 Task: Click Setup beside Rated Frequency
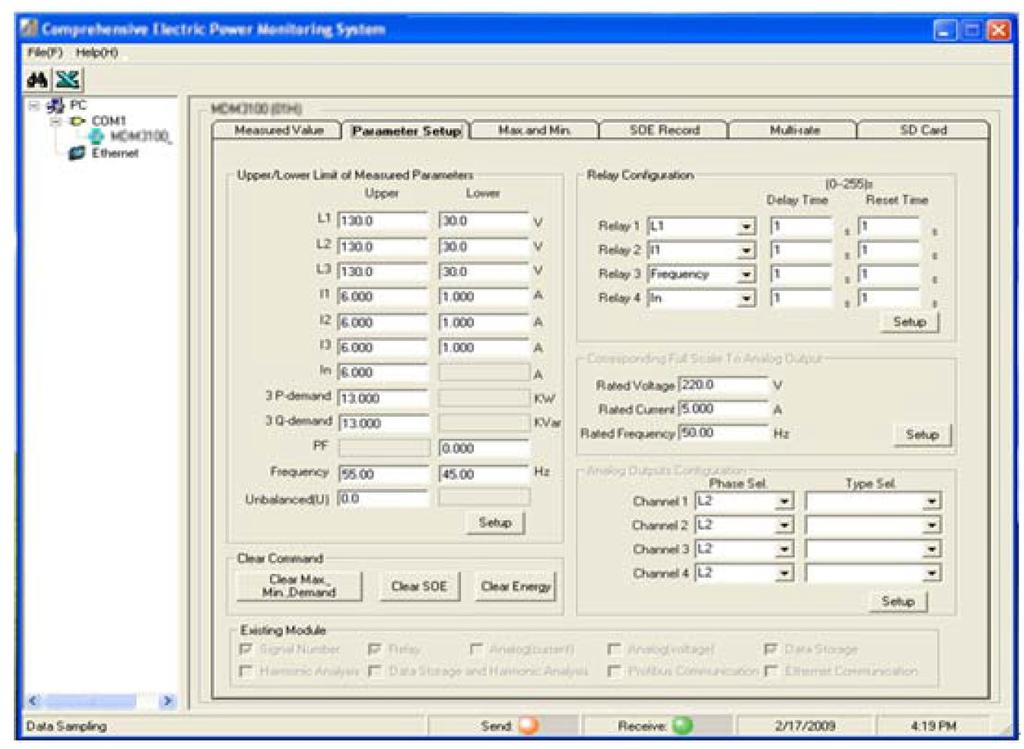[x=922, y=435]
